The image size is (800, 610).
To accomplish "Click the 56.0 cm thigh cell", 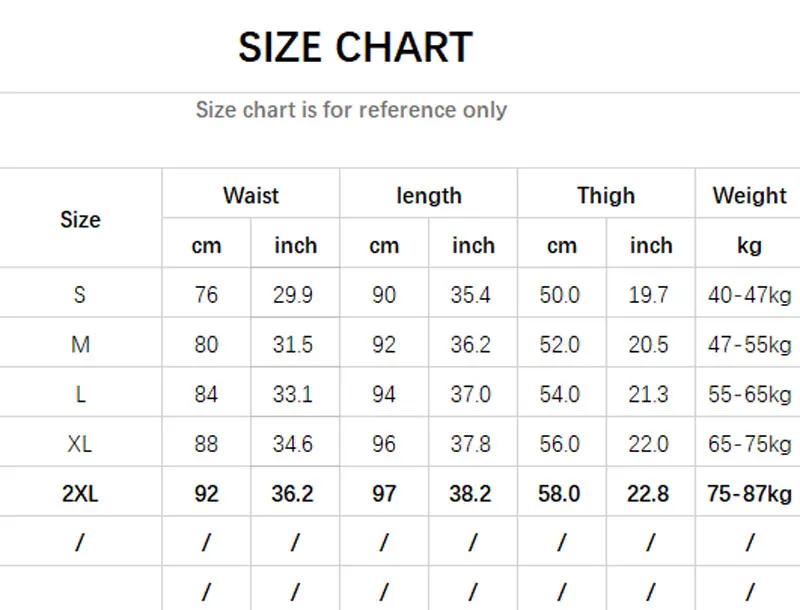I will point(560,444).
